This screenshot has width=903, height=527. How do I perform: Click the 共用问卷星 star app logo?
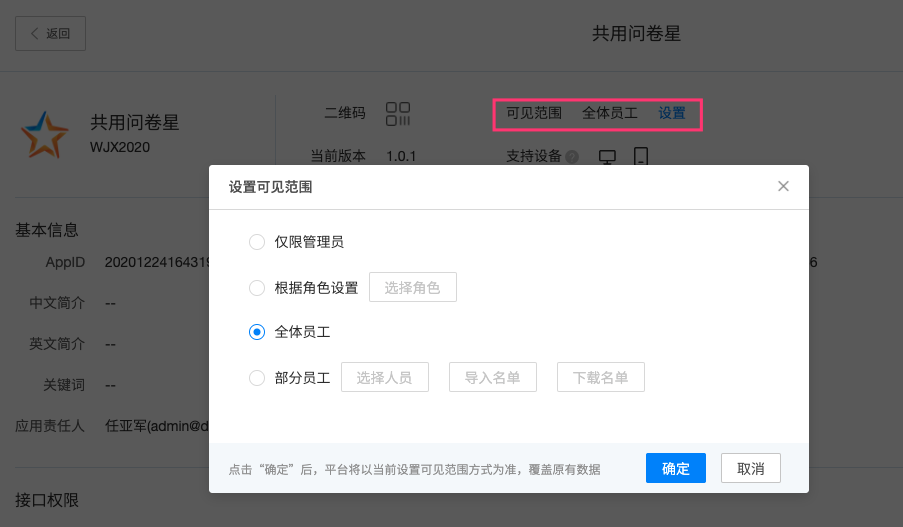click(45, 135)
